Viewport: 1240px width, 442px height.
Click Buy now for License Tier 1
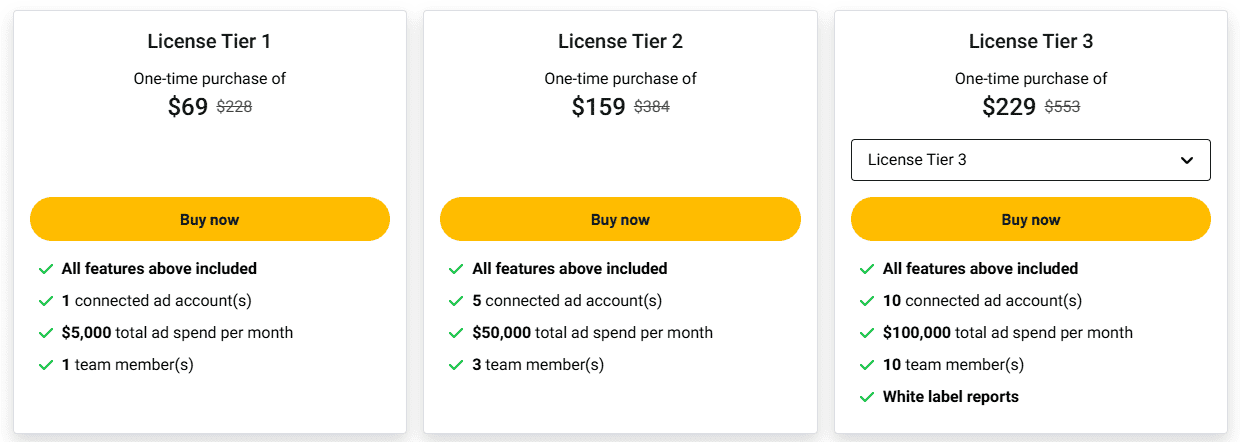pos(209,220)
